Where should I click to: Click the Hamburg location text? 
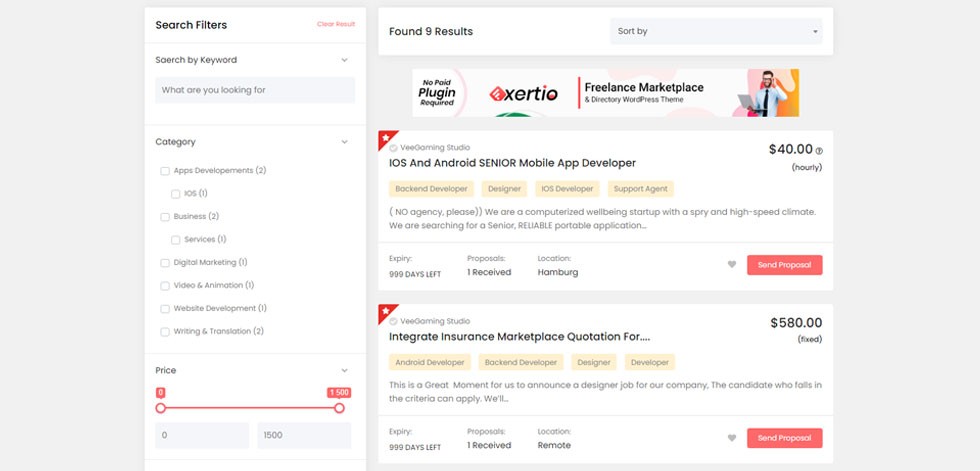point(558,272)
